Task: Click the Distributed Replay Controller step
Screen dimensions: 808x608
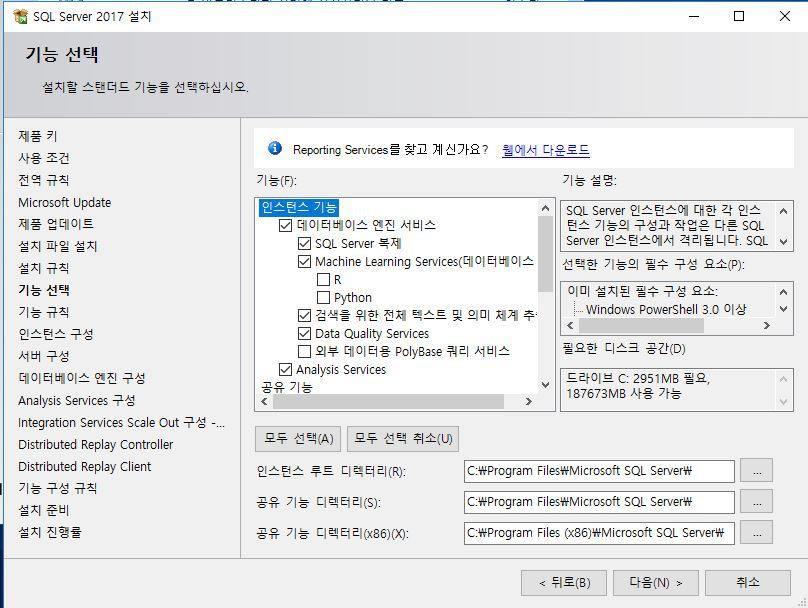Action: 95,445
